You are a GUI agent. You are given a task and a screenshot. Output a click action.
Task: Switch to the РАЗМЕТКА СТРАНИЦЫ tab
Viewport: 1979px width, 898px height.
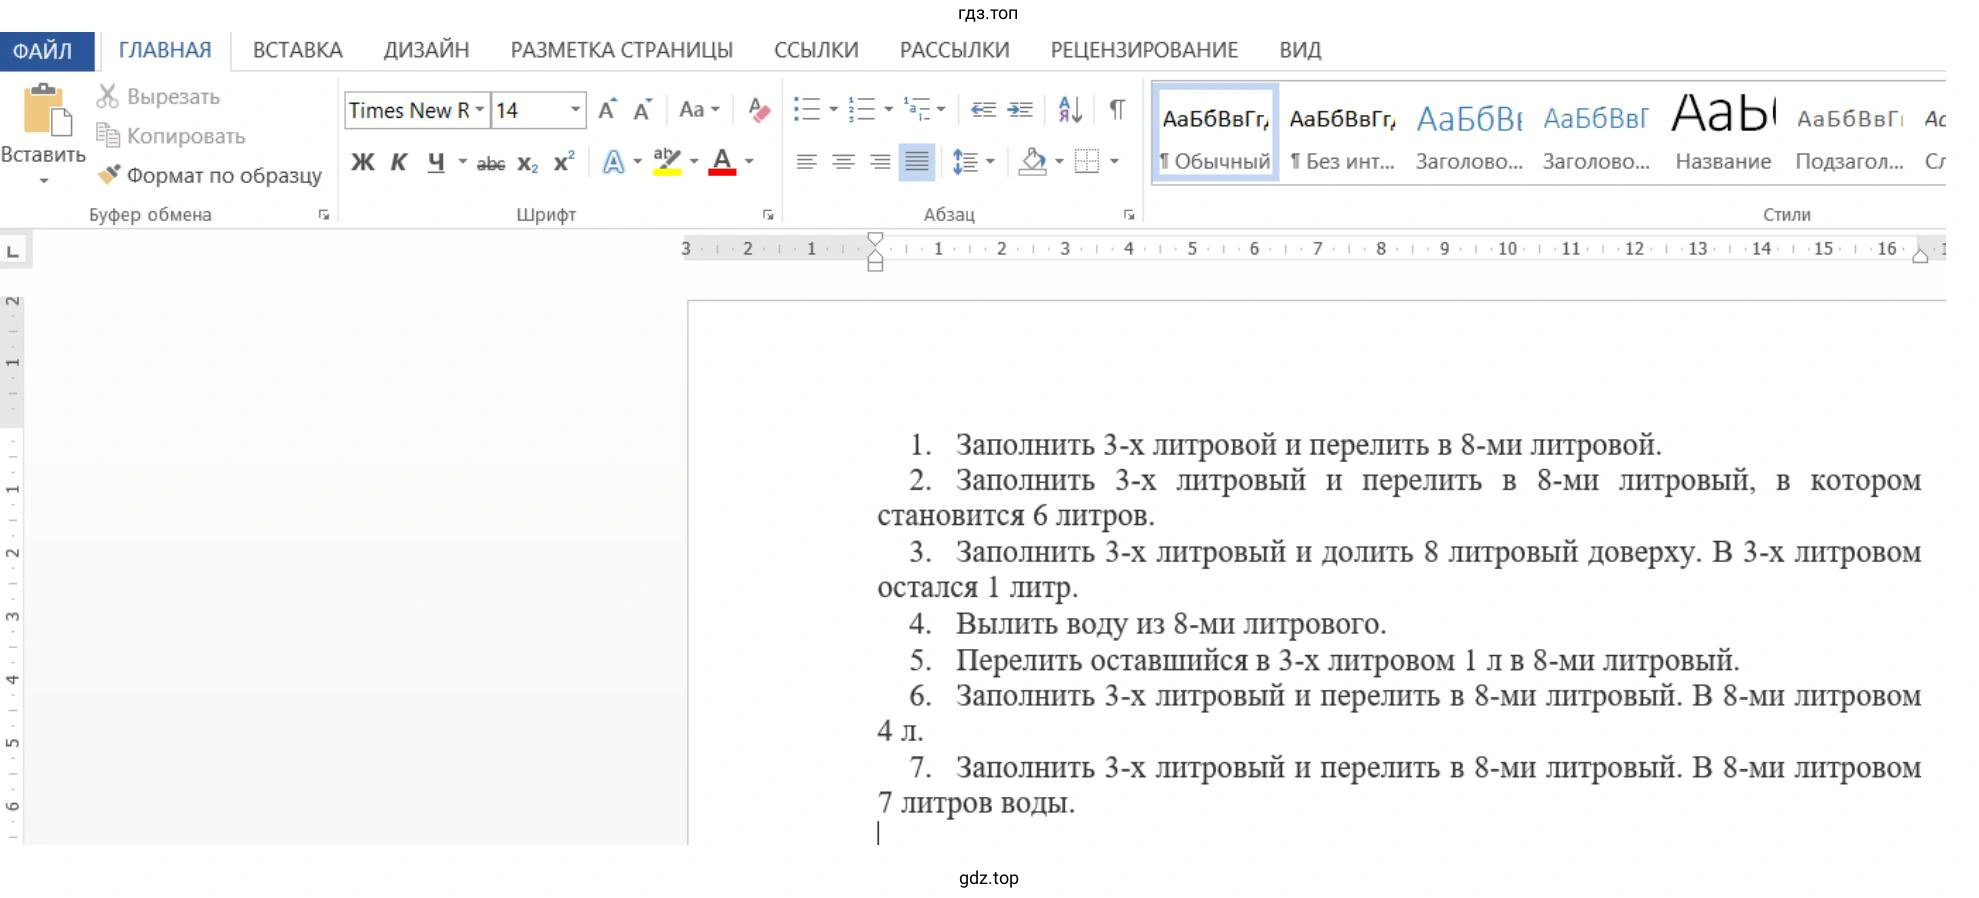621,50
